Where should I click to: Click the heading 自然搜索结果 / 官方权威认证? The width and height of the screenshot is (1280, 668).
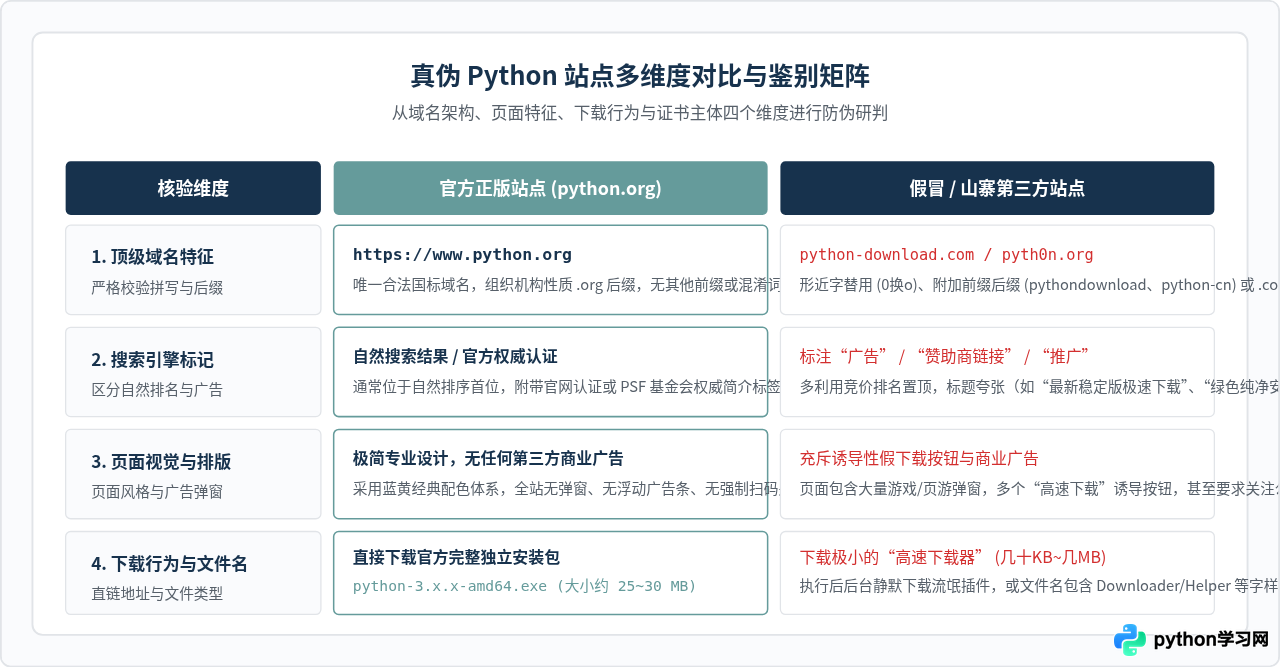click(455, 356)
